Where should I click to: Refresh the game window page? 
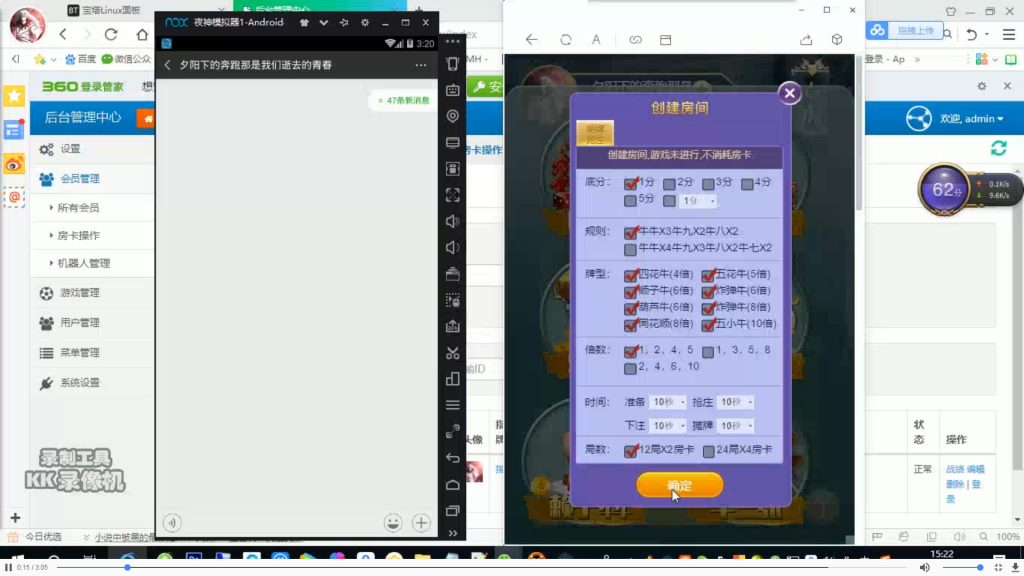coord(566,40)
